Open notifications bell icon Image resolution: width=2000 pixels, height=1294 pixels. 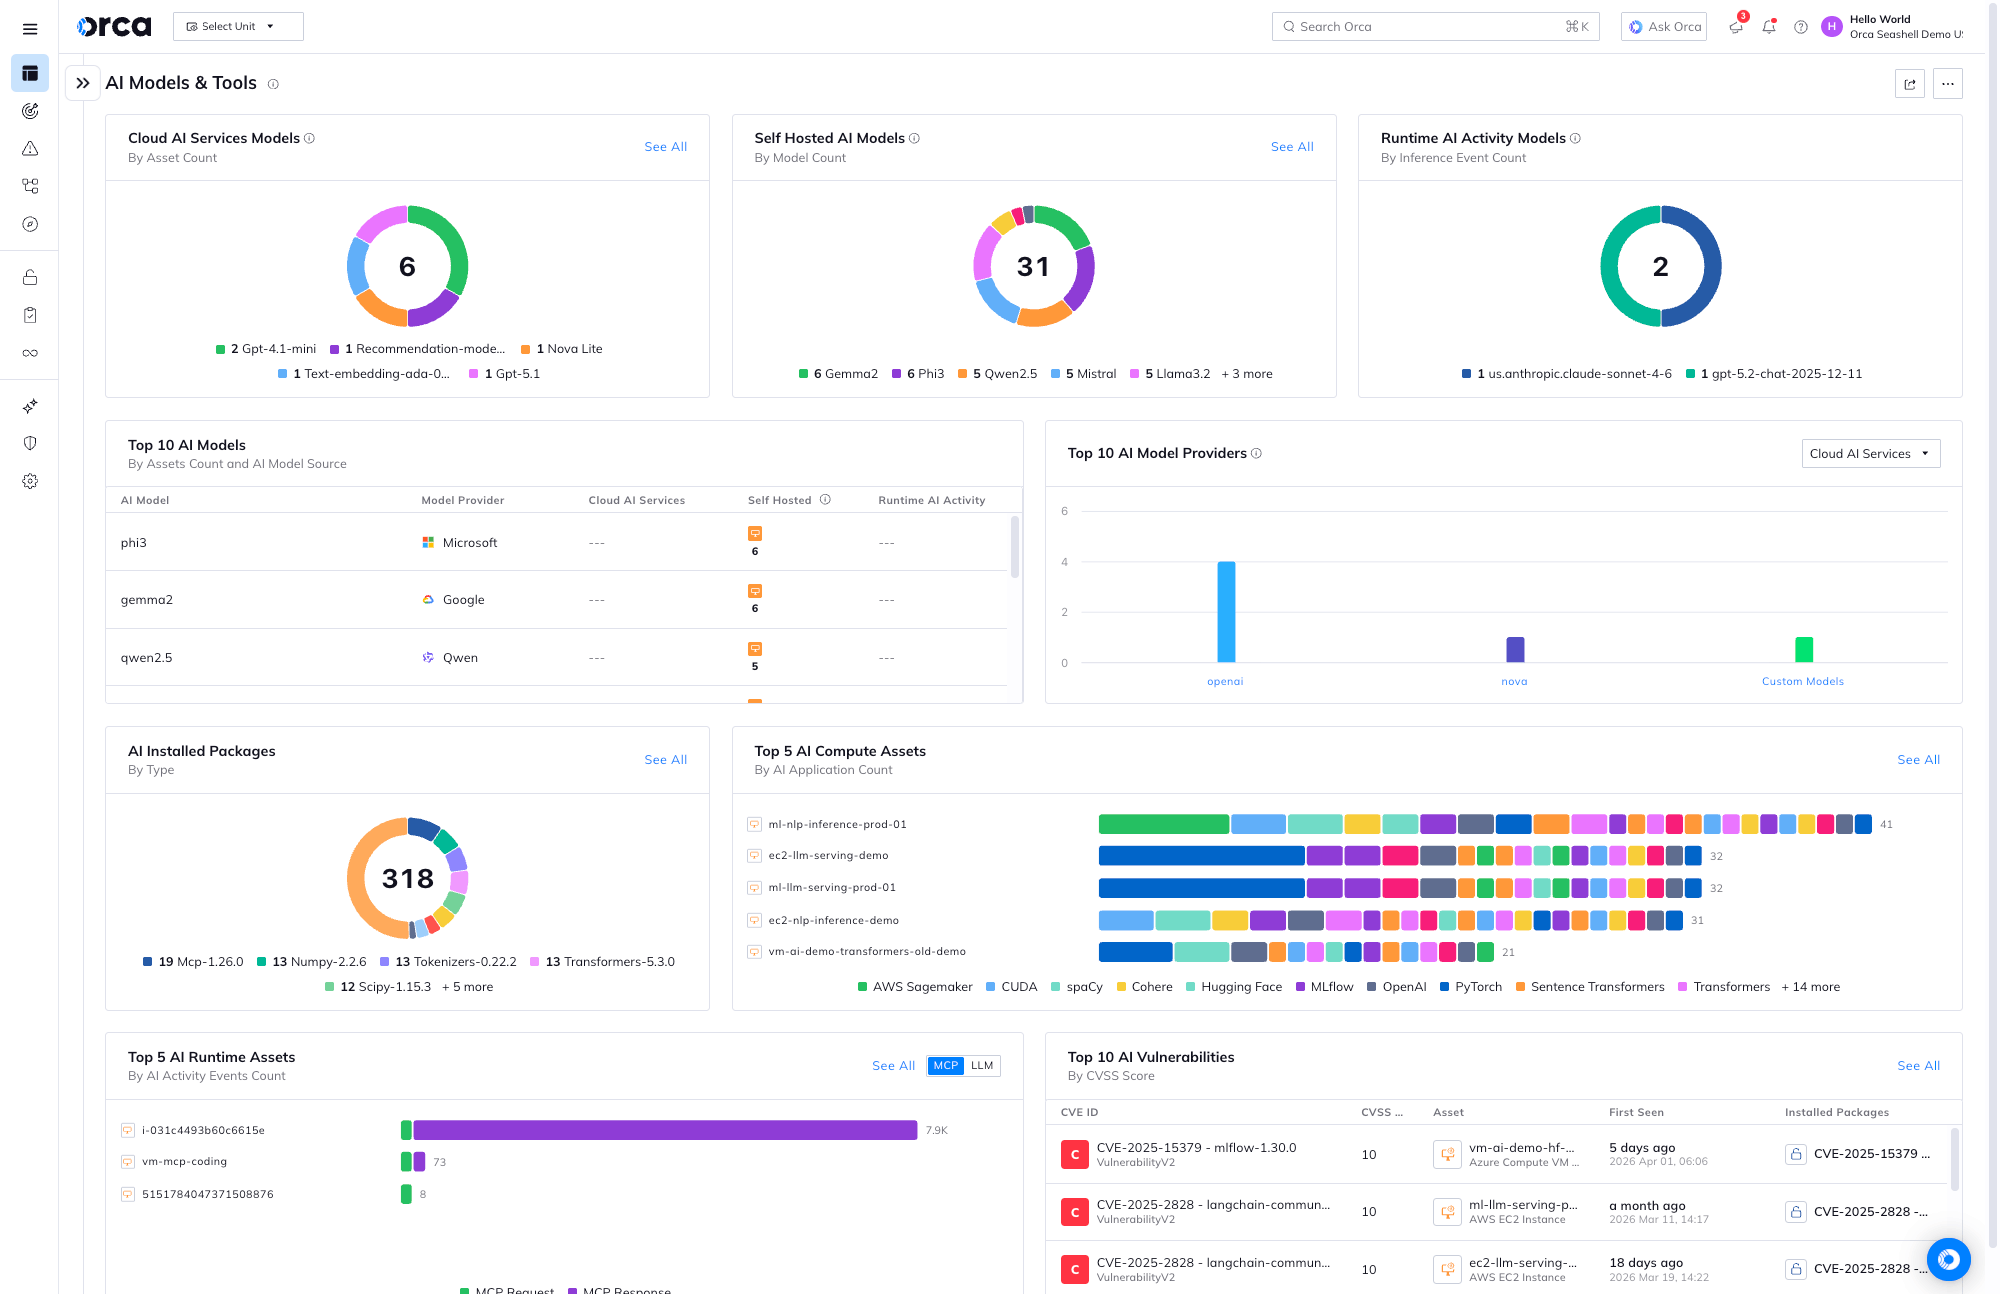[x=1769, y=27]
